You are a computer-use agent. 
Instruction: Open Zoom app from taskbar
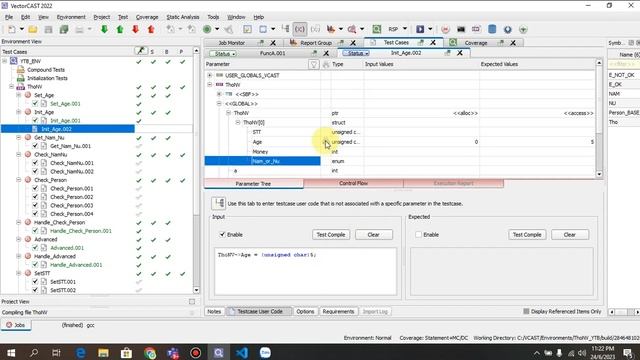265,352
